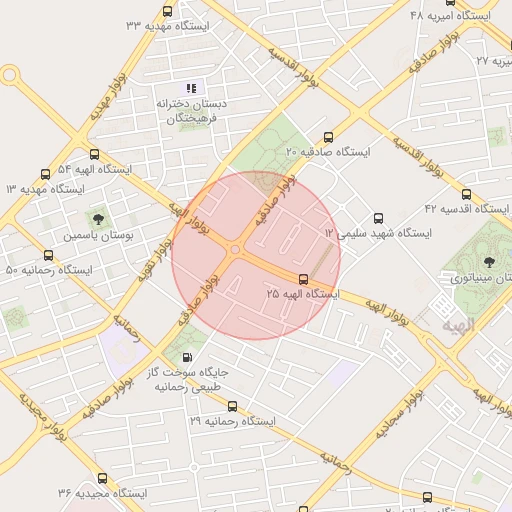Image resolution: width=512 pixels, height=512 pixels.
Task: Select the ایستگاه مجیدیه ۳۶ bus icon
Action: pos(102,478)
